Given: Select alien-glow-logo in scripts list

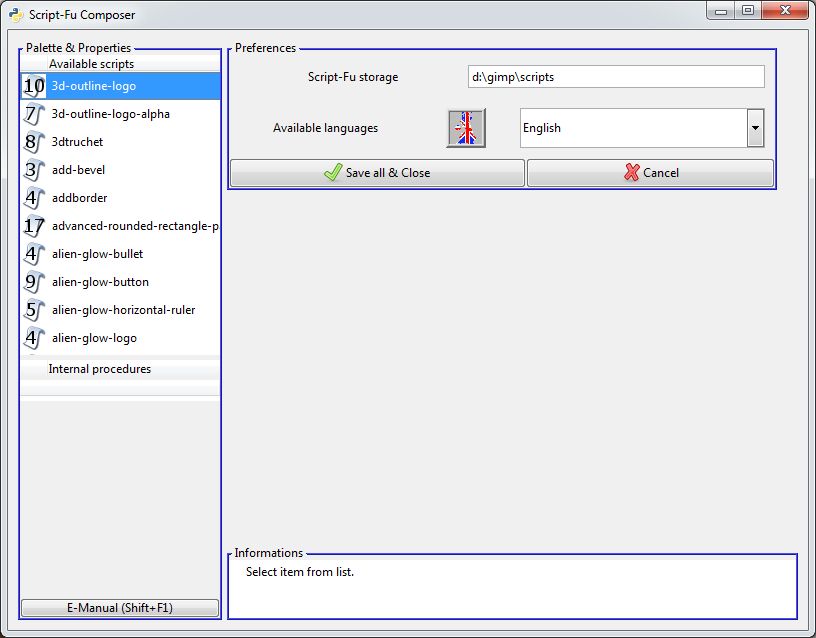Looking at the screenshot, I should click(94, 338).
